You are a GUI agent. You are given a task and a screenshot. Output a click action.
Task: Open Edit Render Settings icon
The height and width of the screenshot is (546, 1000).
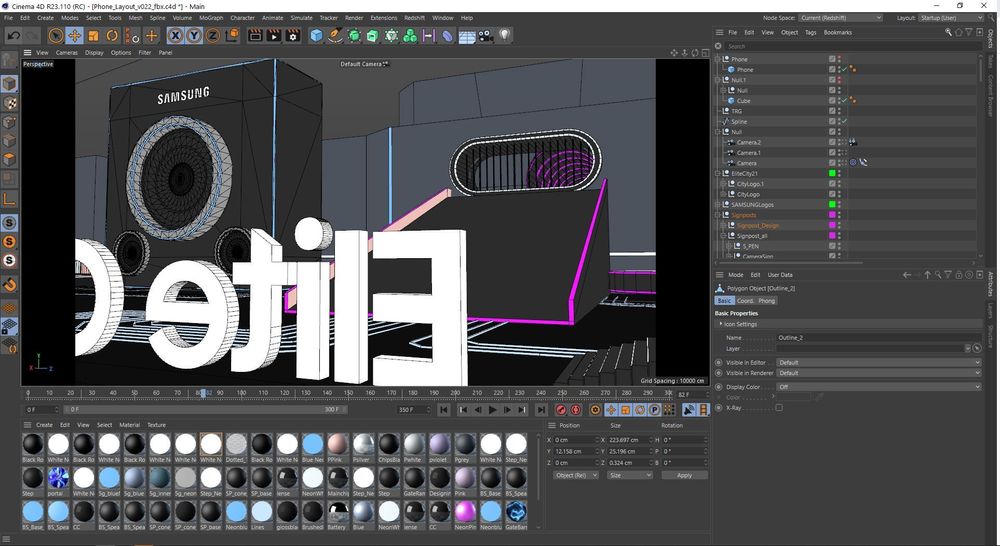coord(294,35)
